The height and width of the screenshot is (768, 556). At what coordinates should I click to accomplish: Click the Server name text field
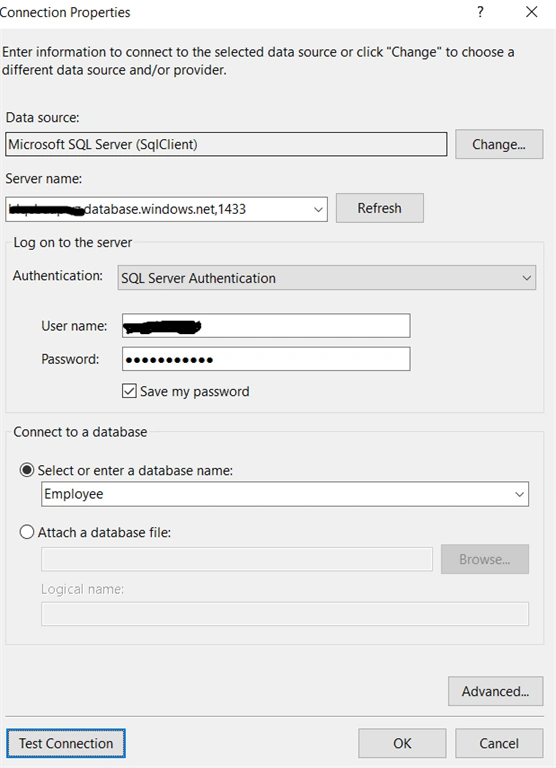(x=158, y=209)
